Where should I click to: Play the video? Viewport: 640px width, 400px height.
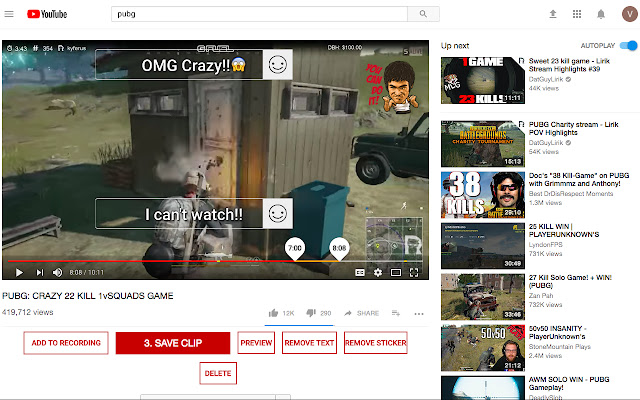[x=19, y=272]
